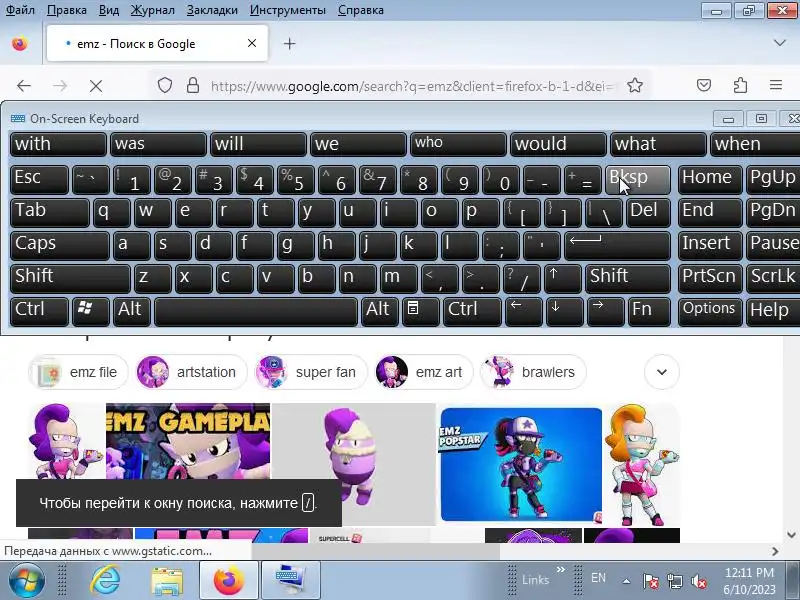Open tracking protection shield icon
Viewport: 800px width, 600px height.
pyautogui.click(x=165, y=85)
